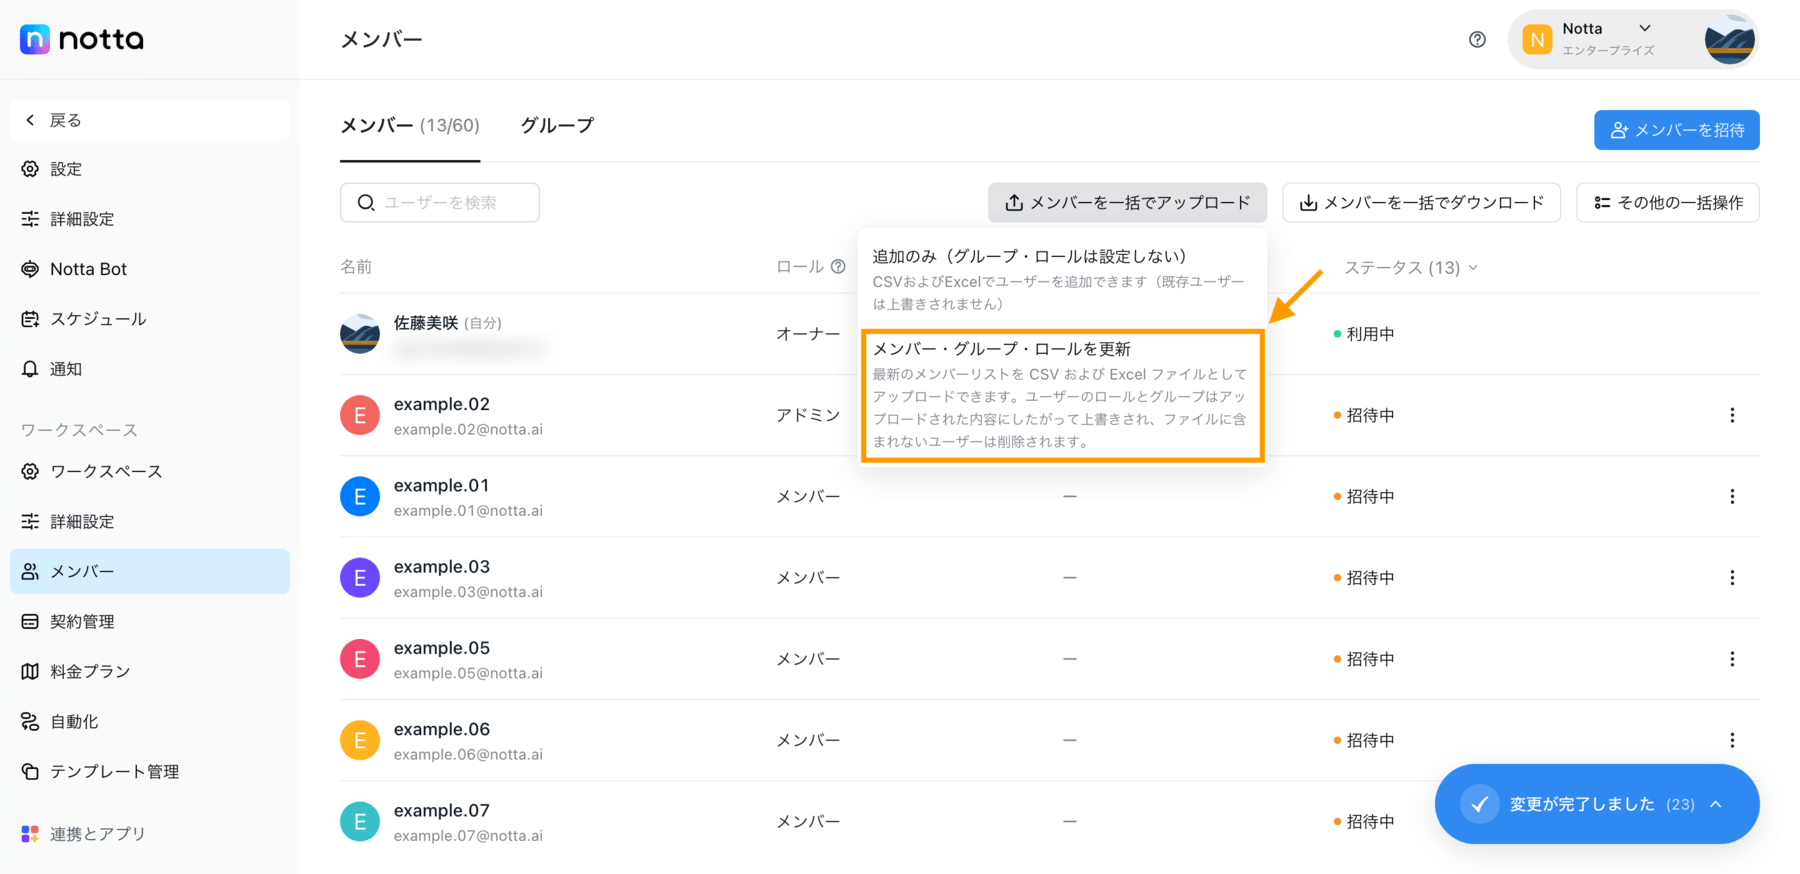Click メンバーを一括でダウンロード button
This screenshot has width=1800, height=874.
[x=1421, y=202]
